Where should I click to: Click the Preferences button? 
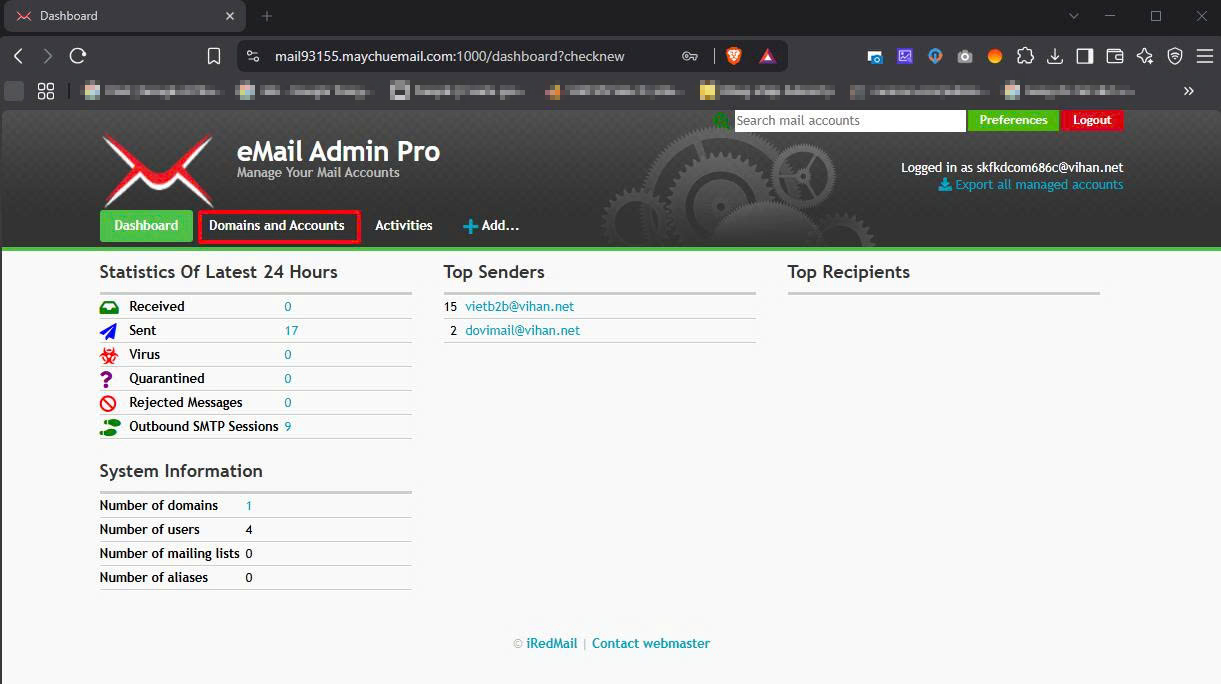[1013, 120]
